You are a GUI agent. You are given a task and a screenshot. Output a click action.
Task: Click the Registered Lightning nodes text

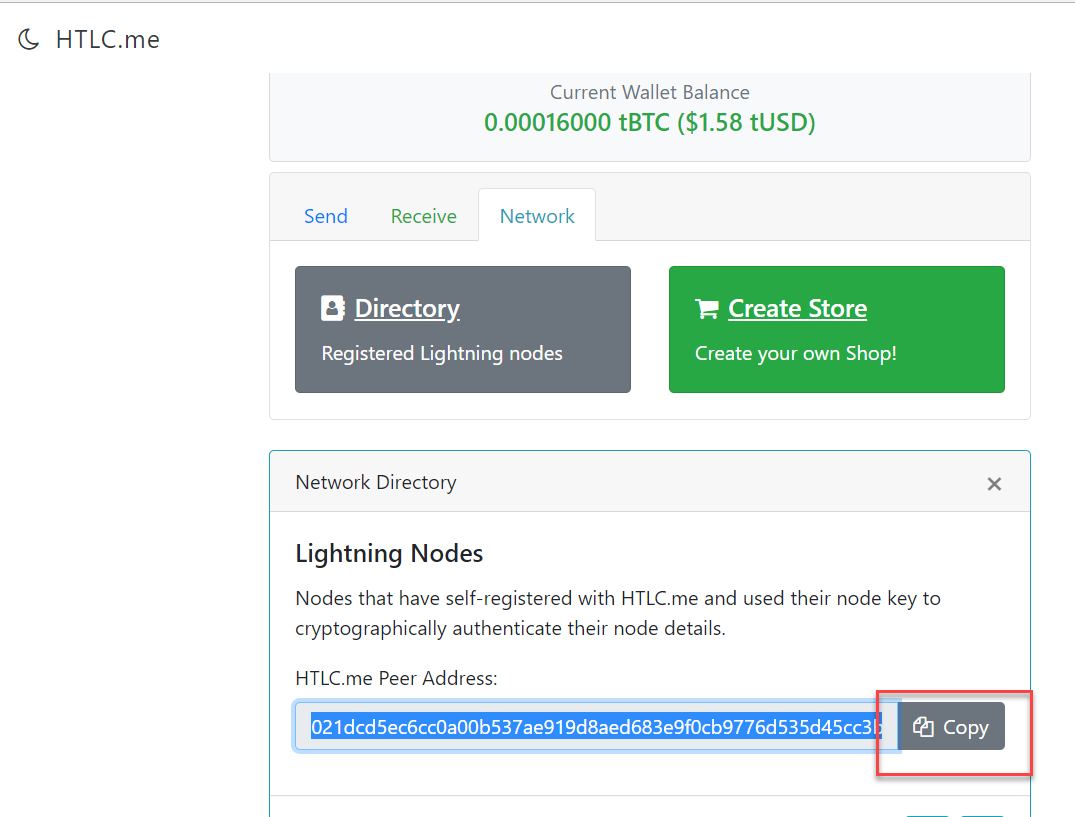[442, 354]
